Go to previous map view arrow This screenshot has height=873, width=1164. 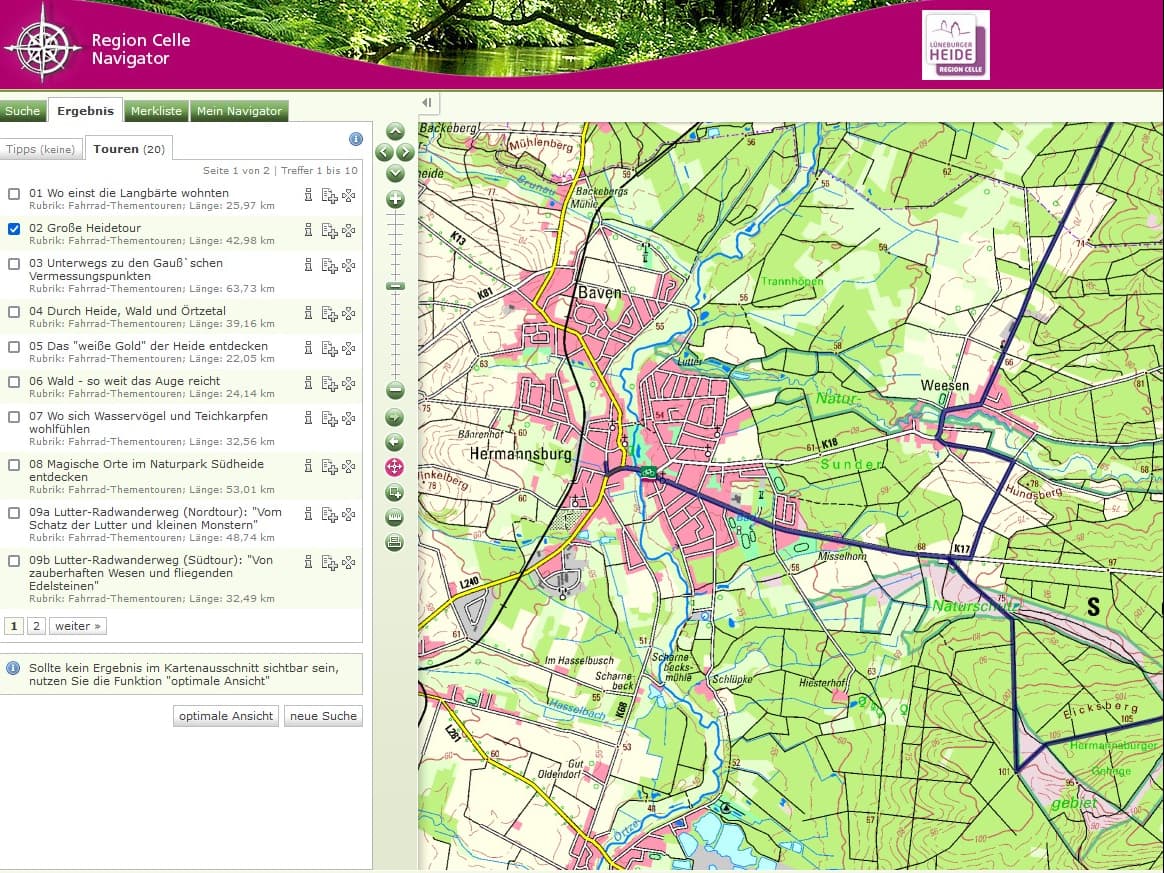coord(394,442)
